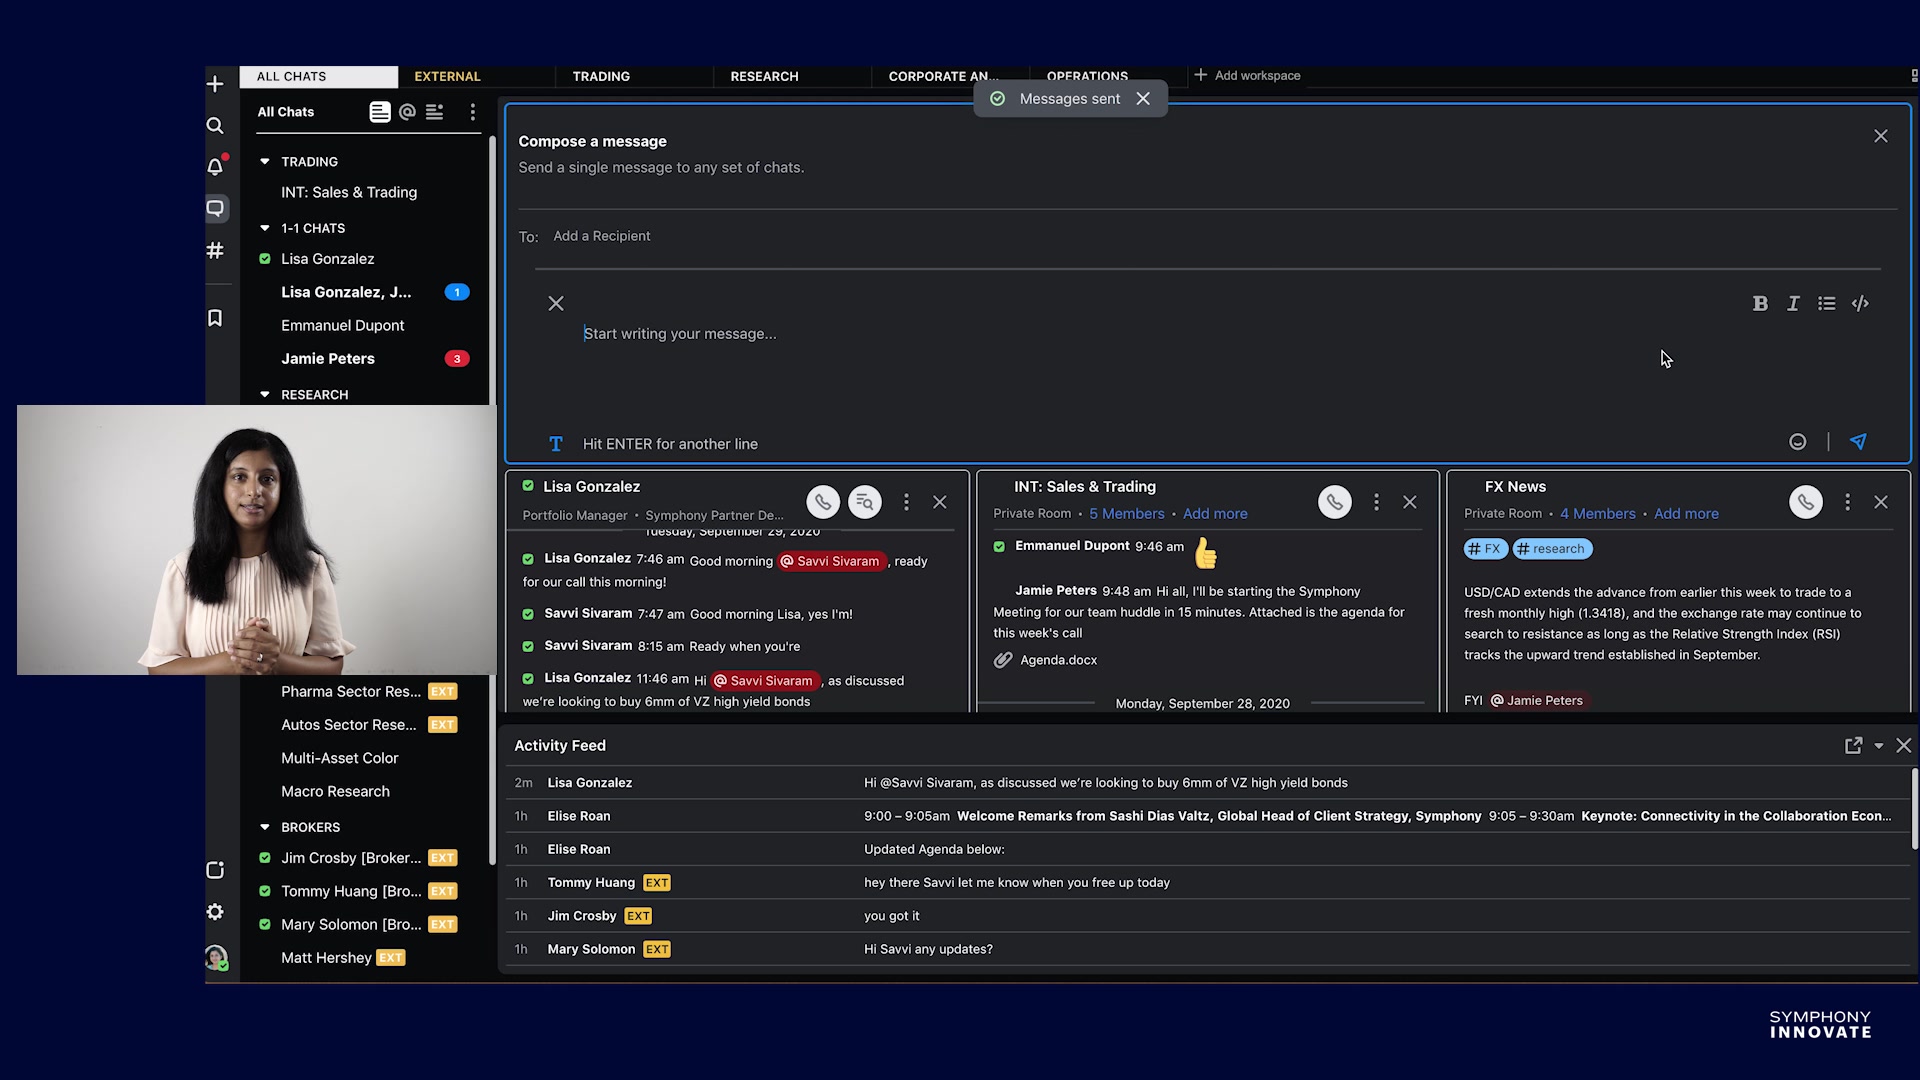Toggle bulleted list in compose toolbar
The height and width of the screenshot is (1080, 1920).
click(1827, 303)
